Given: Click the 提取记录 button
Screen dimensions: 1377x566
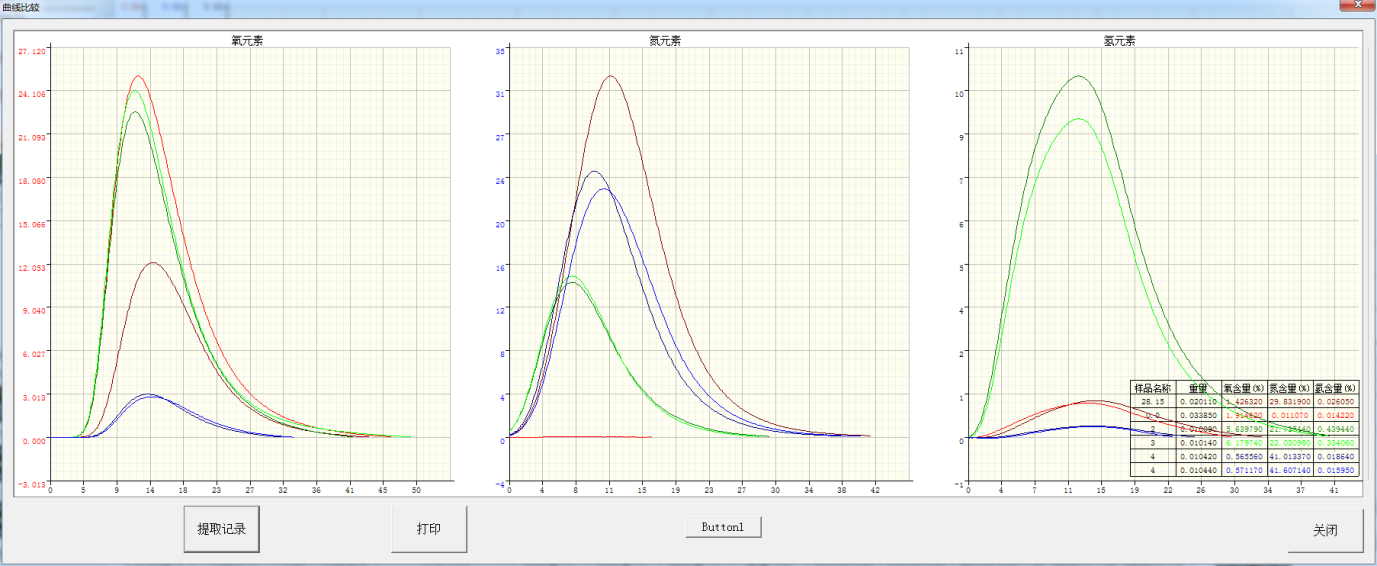Looking at the screenshot, I should click(221, 529).
